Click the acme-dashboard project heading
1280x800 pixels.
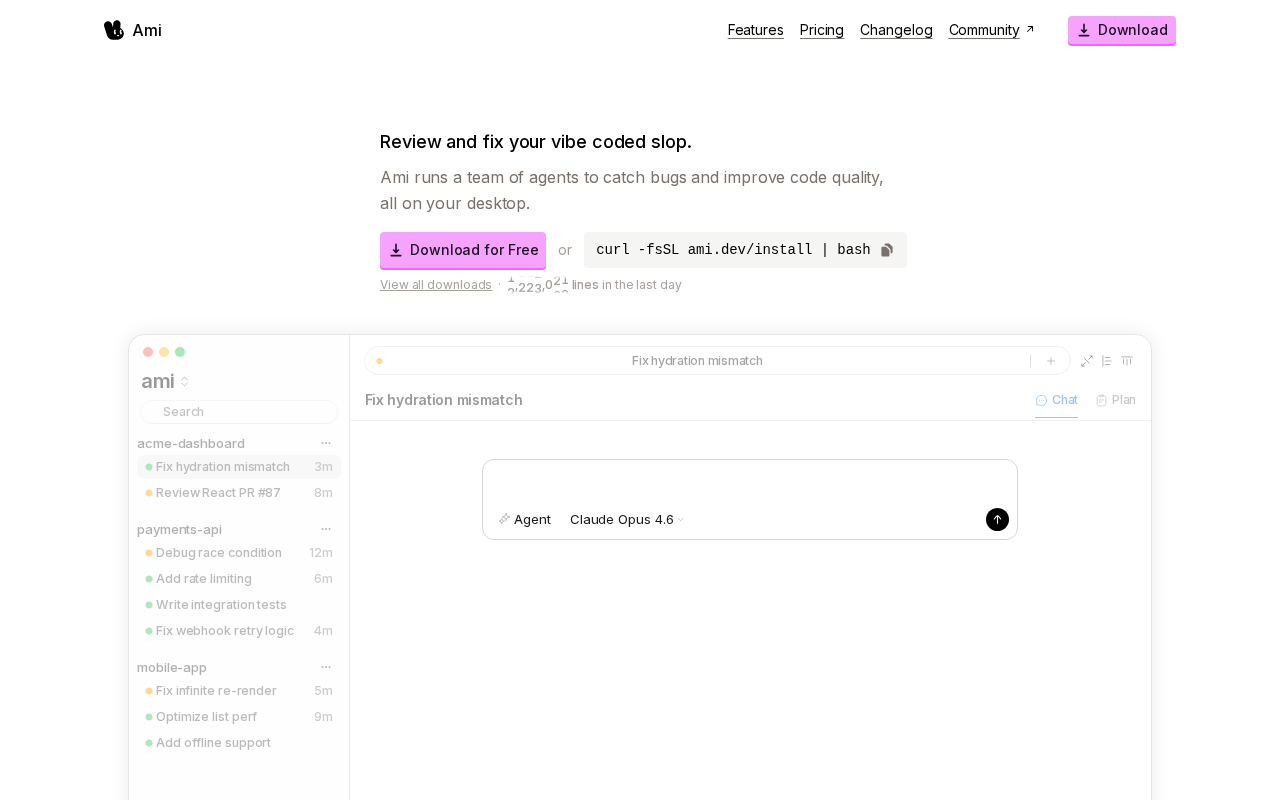(191, 443)
